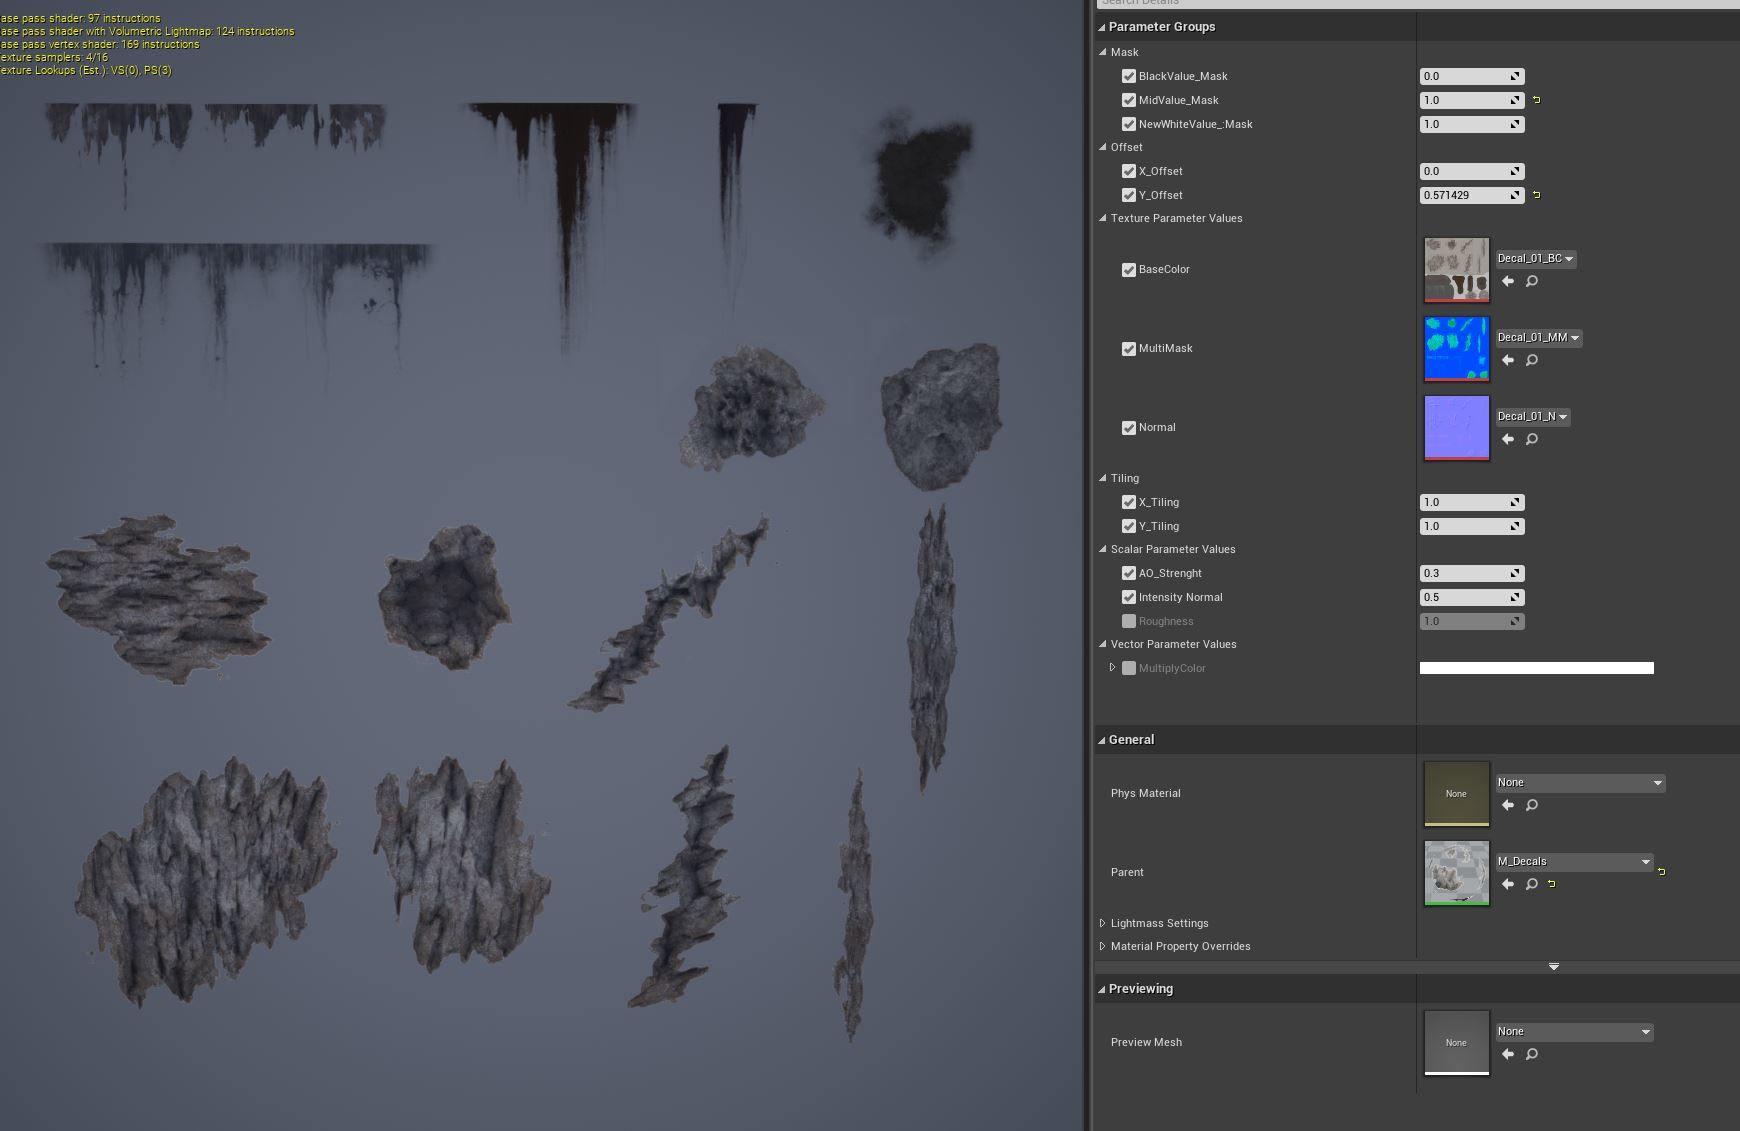1740x1131 pixels.
Task: Reset MidValue_Mask to default arrow
Action: pyautogui.click(x=1537, y=100)
